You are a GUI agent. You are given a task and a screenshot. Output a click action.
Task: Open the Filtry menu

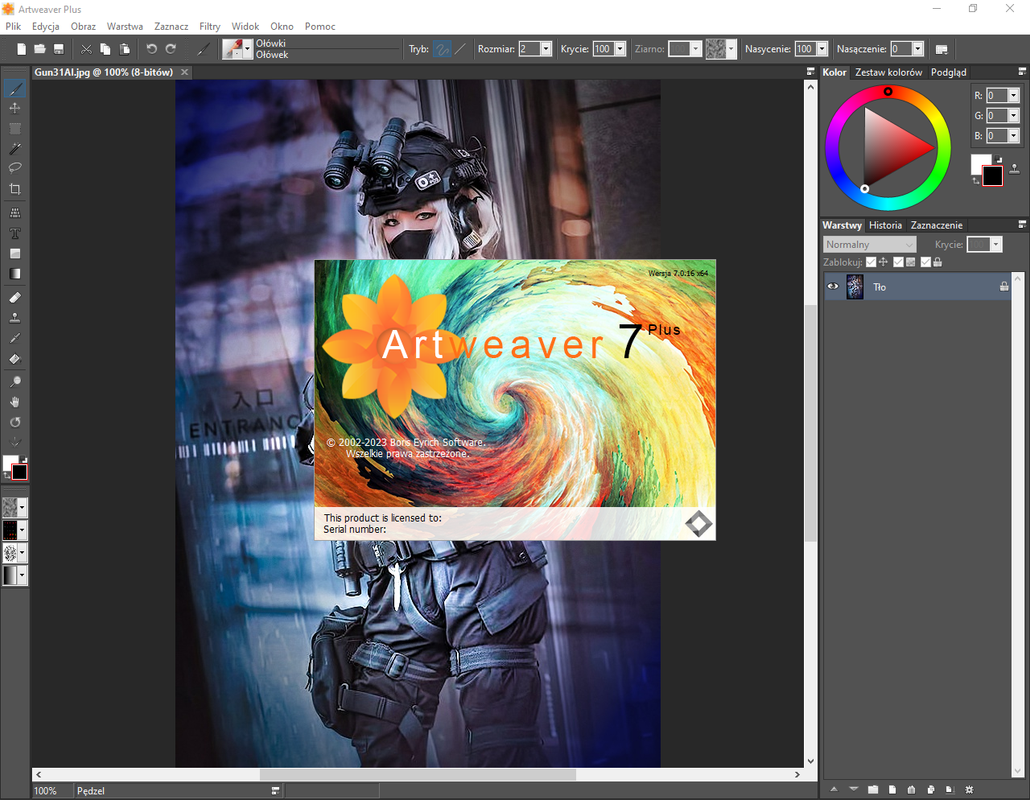[x=210, y=26]
